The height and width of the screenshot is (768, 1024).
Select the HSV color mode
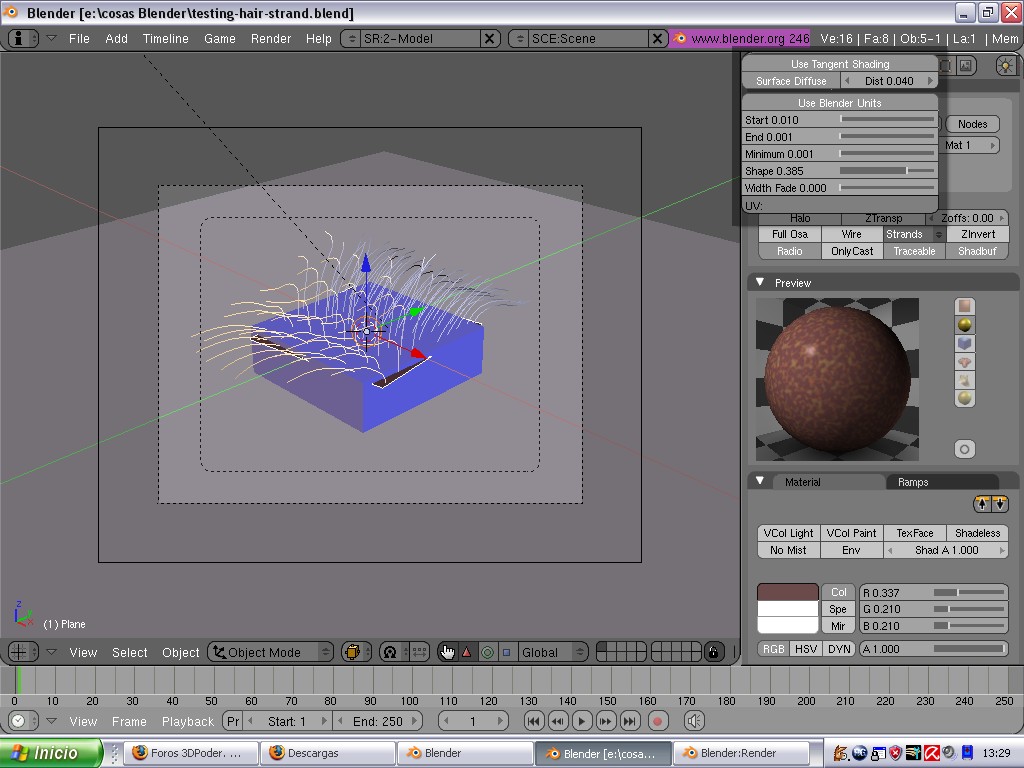pyautogui.click(x=806, y=648)
